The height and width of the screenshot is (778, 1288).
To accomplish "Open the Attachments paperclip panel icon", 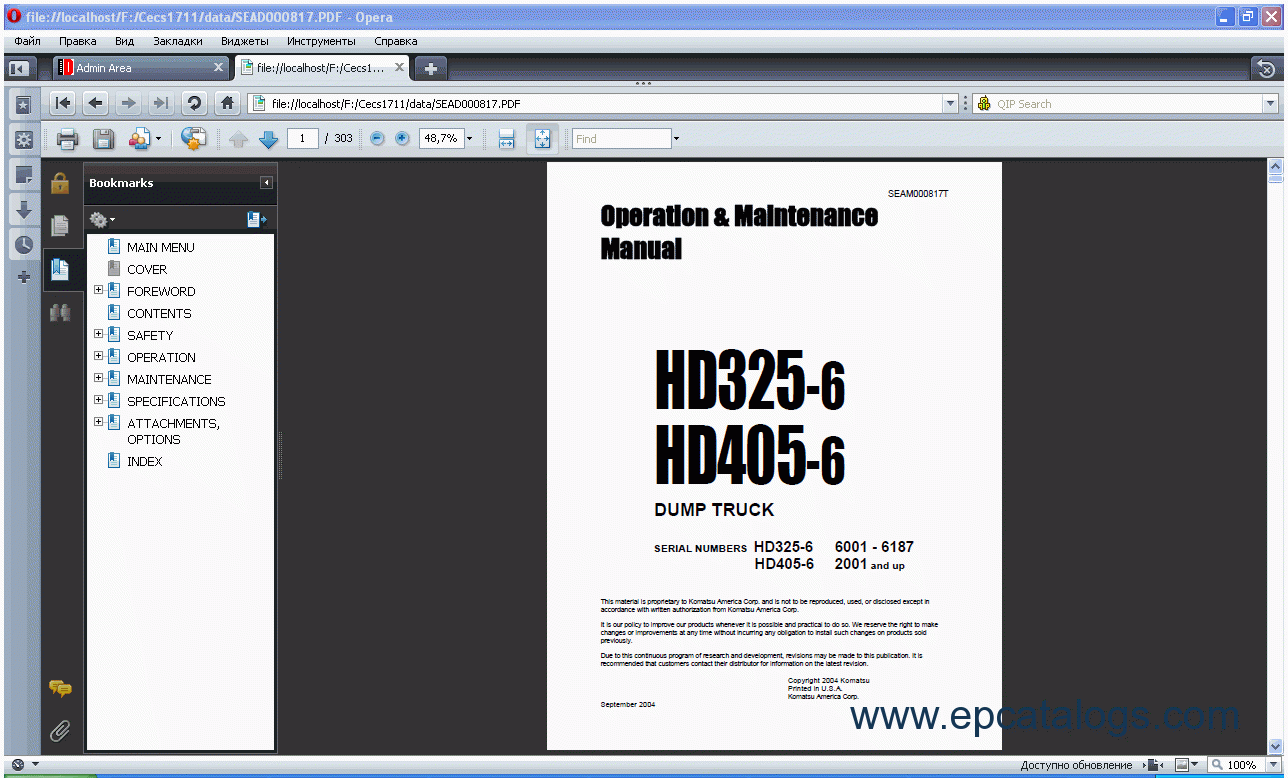I will click(x=60, y=731).
